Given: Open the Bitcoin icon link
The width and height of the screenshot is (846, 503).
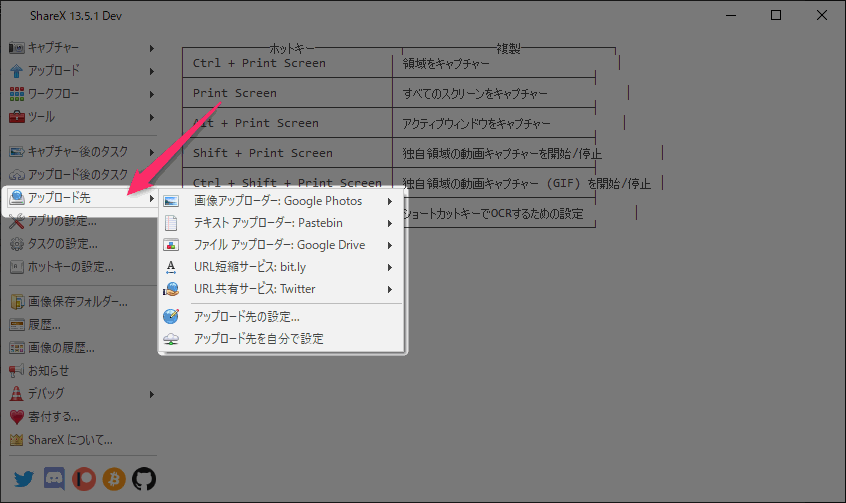Looking at the screenshot, I should coord(114,479).
